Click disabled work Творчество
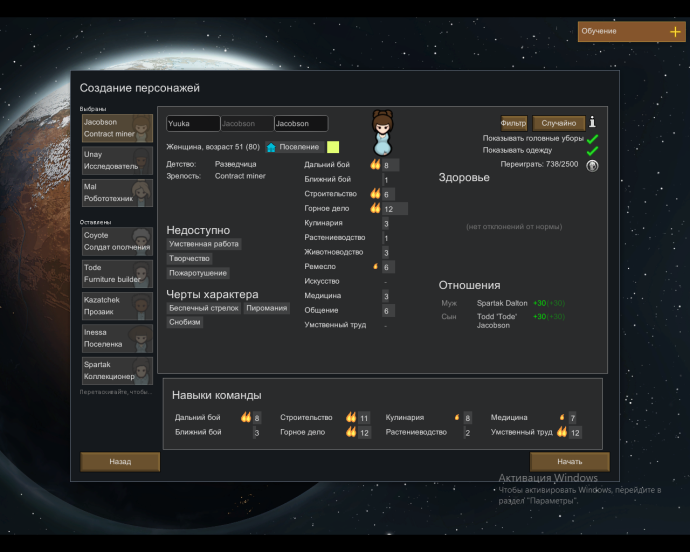Viewport: 690px width, 552px height. click(x=189, y=258)
